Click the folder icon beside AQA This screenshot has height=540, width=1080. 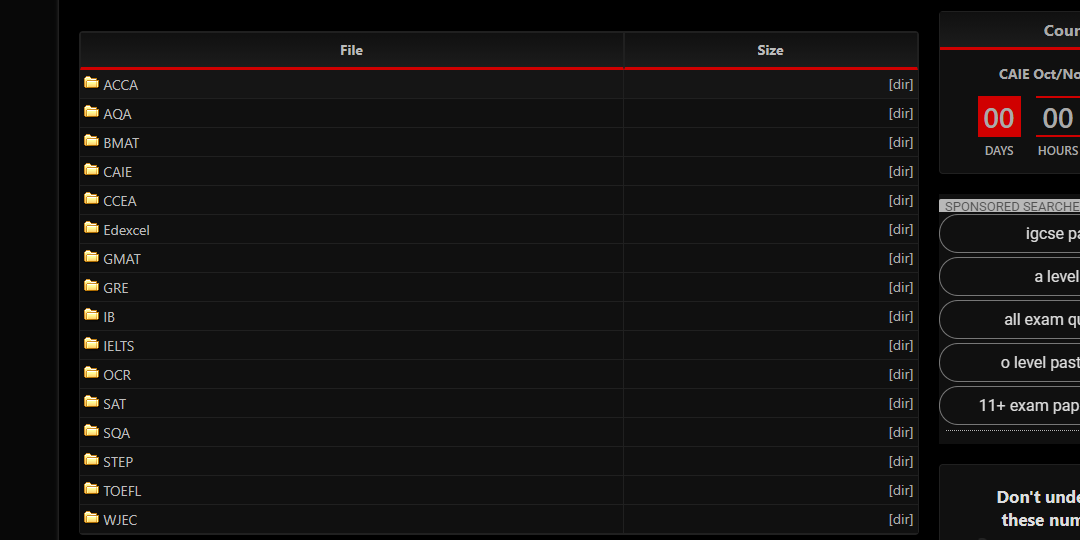[92, 112]
